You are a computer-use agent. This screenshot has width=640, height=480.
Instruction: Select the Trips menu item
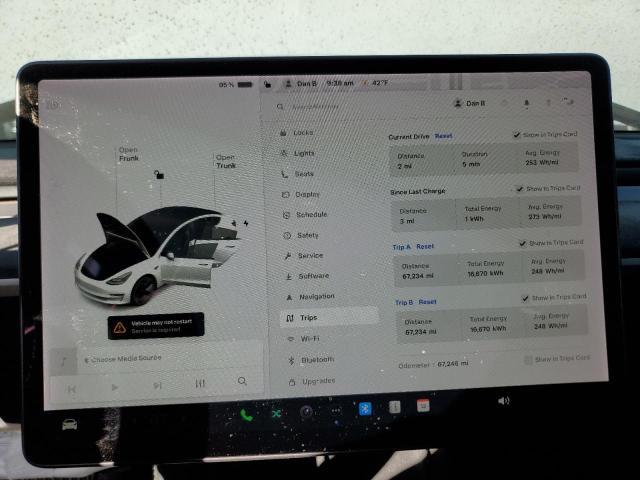[329, 317]
